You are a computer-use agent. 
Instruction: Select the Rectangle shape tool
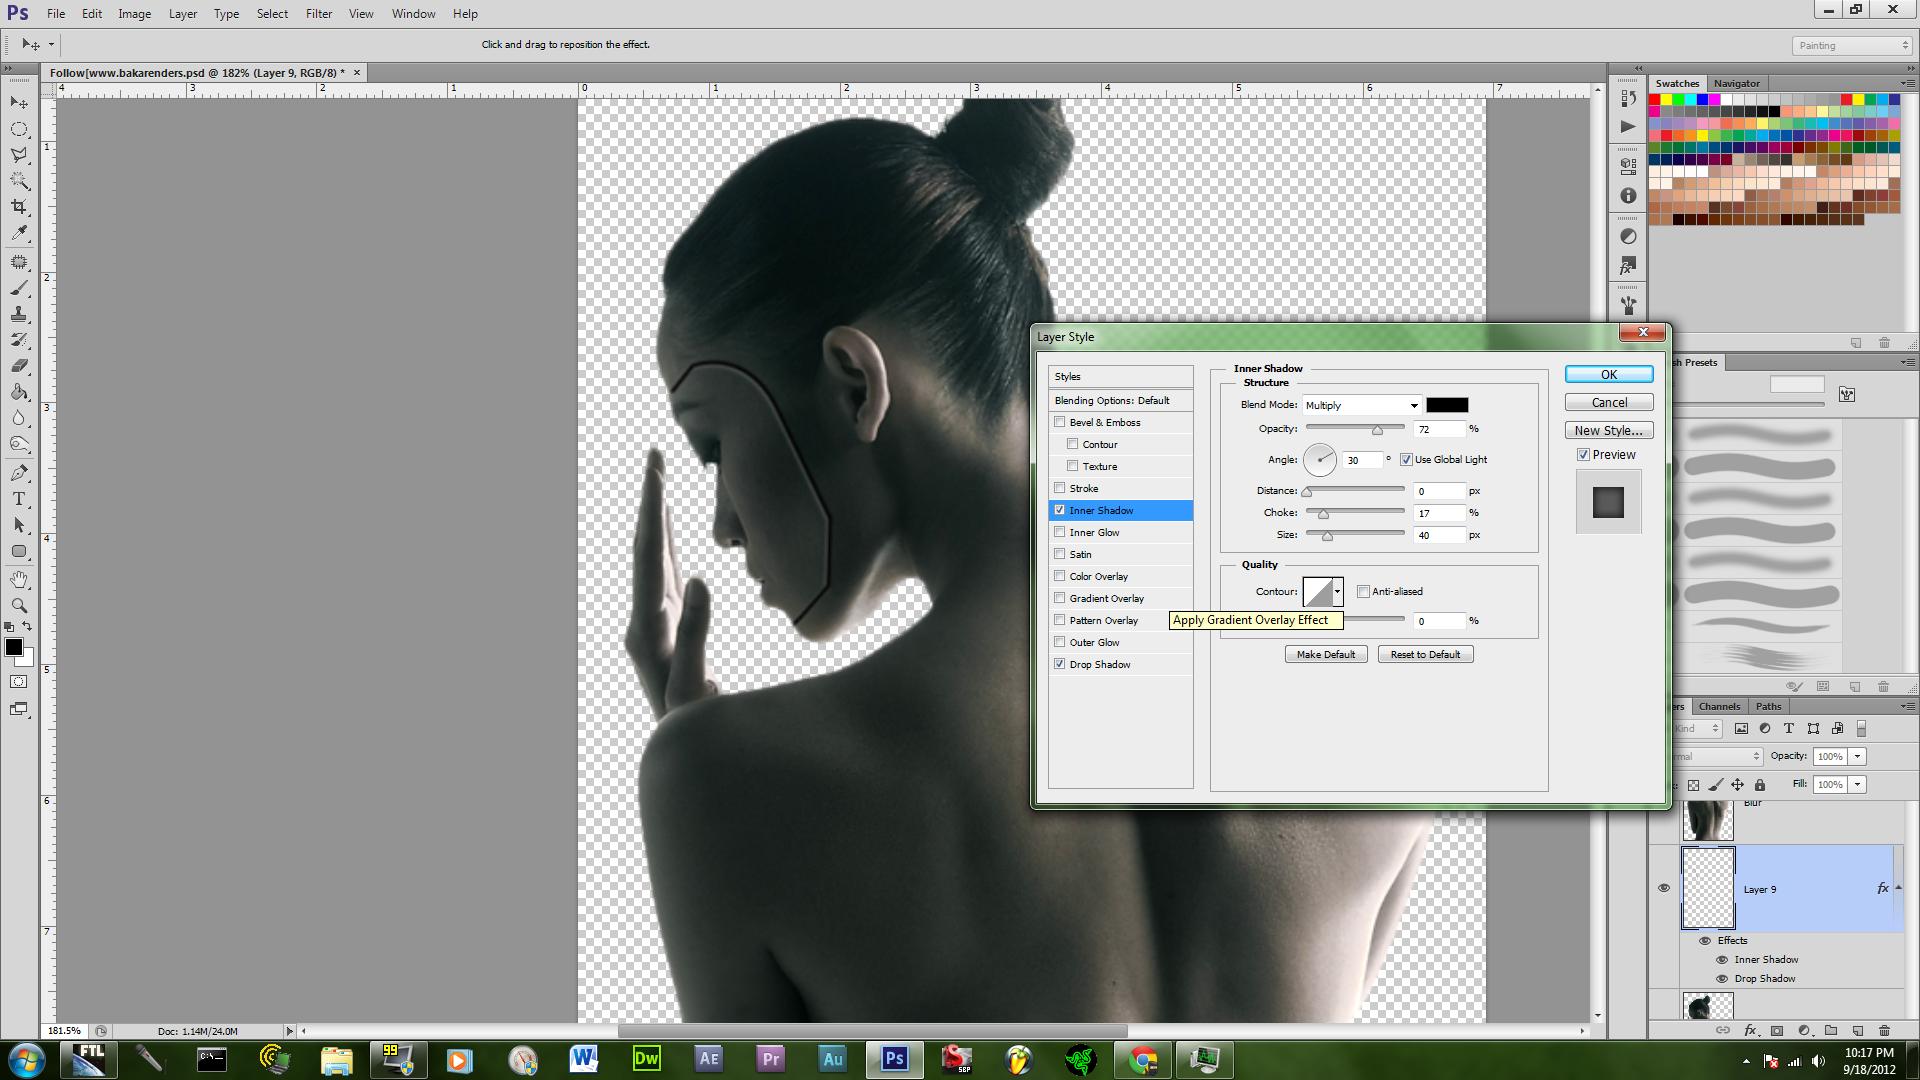[x=19, y=551]
